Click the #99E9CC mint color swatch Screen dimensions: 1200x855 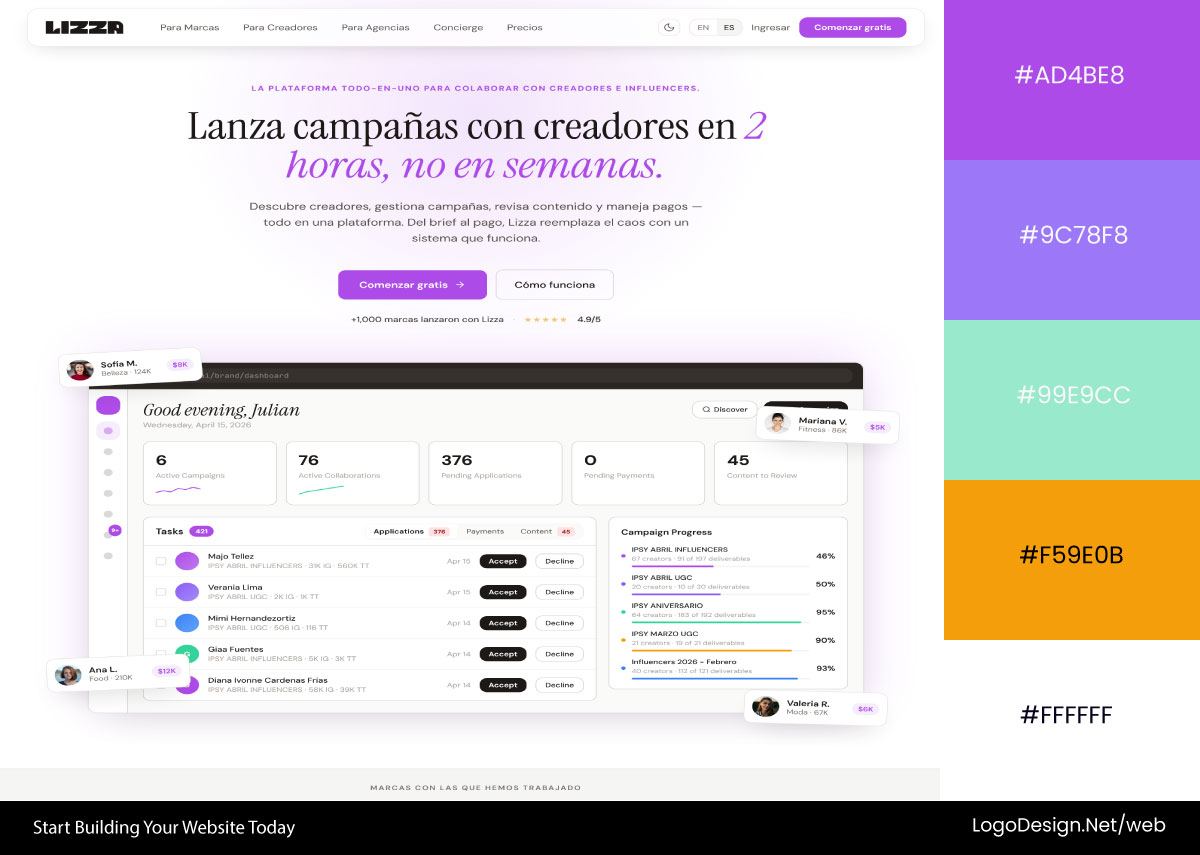tap(1072, 400)
